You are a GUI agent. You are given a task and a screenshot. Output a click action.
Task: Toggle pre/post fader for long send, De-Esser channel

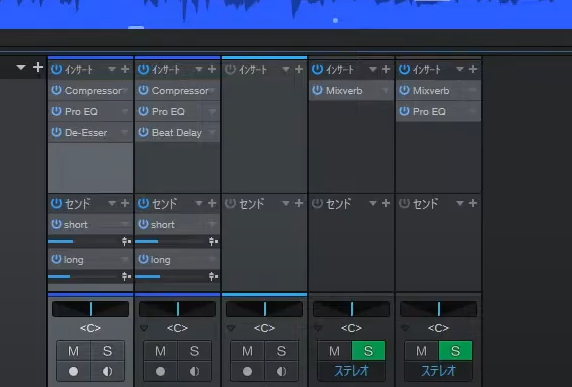coord(126,276)
